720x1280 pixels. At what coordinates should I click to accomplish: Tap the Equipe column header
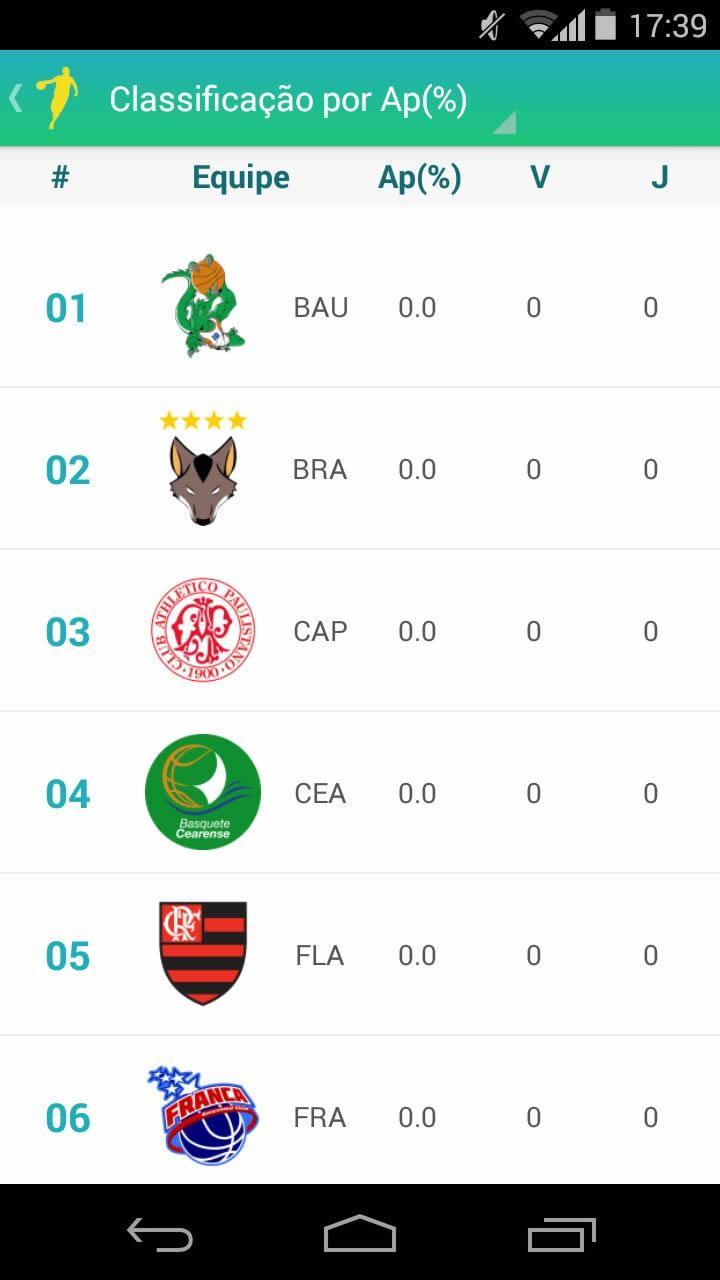click(241, 177)
